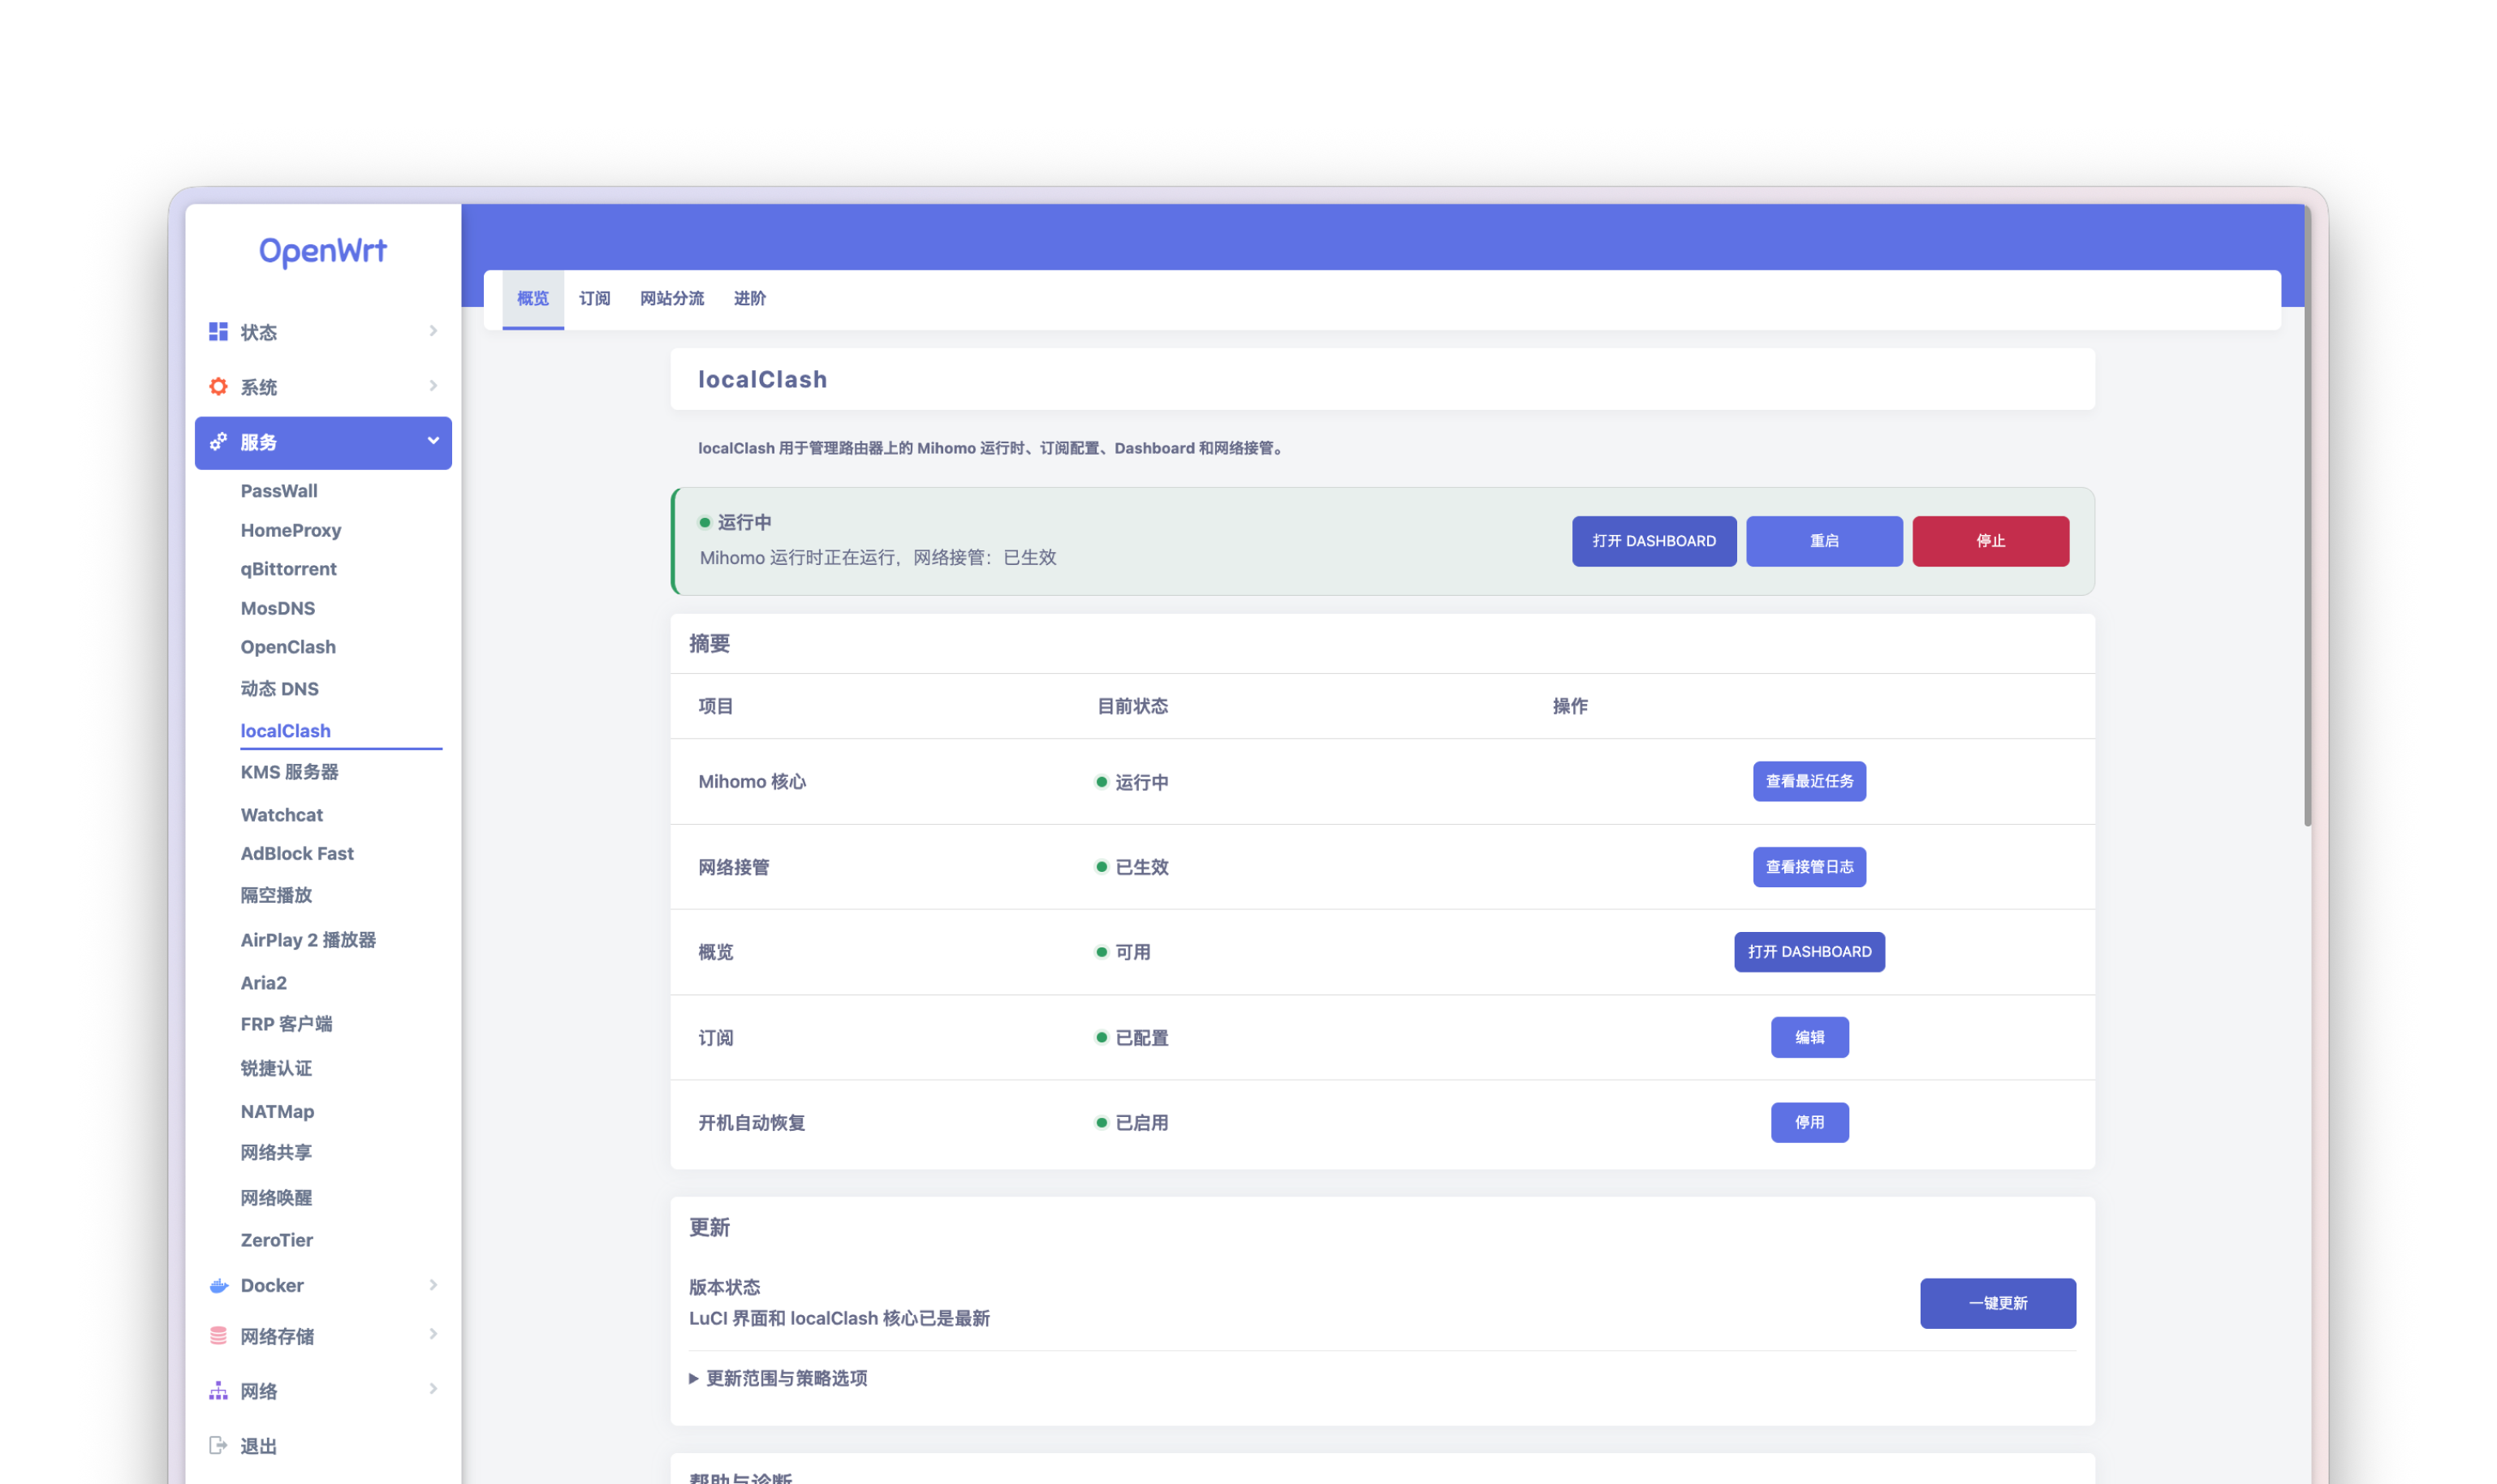Open 网络唤醒 page
Viewport: 2497px width, 1484px height.
click(277, 1197)
